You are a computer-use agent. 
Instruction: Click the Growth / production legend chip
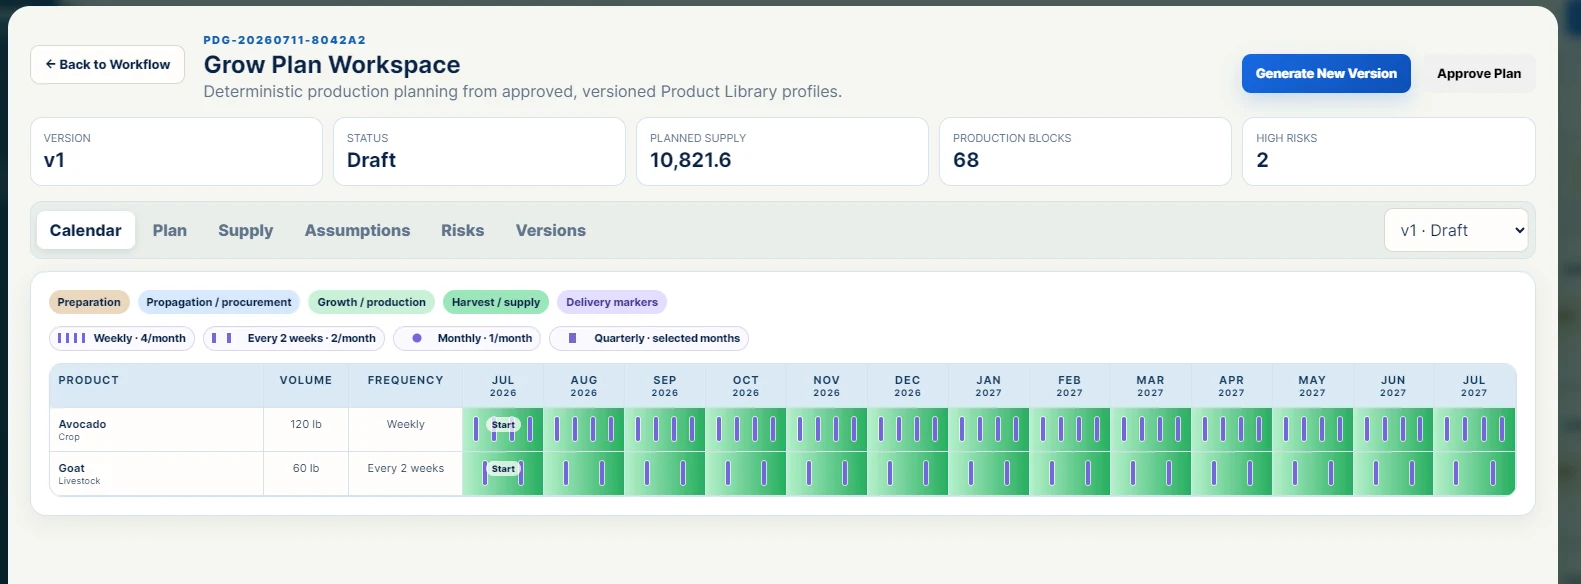tap(372, 302)
